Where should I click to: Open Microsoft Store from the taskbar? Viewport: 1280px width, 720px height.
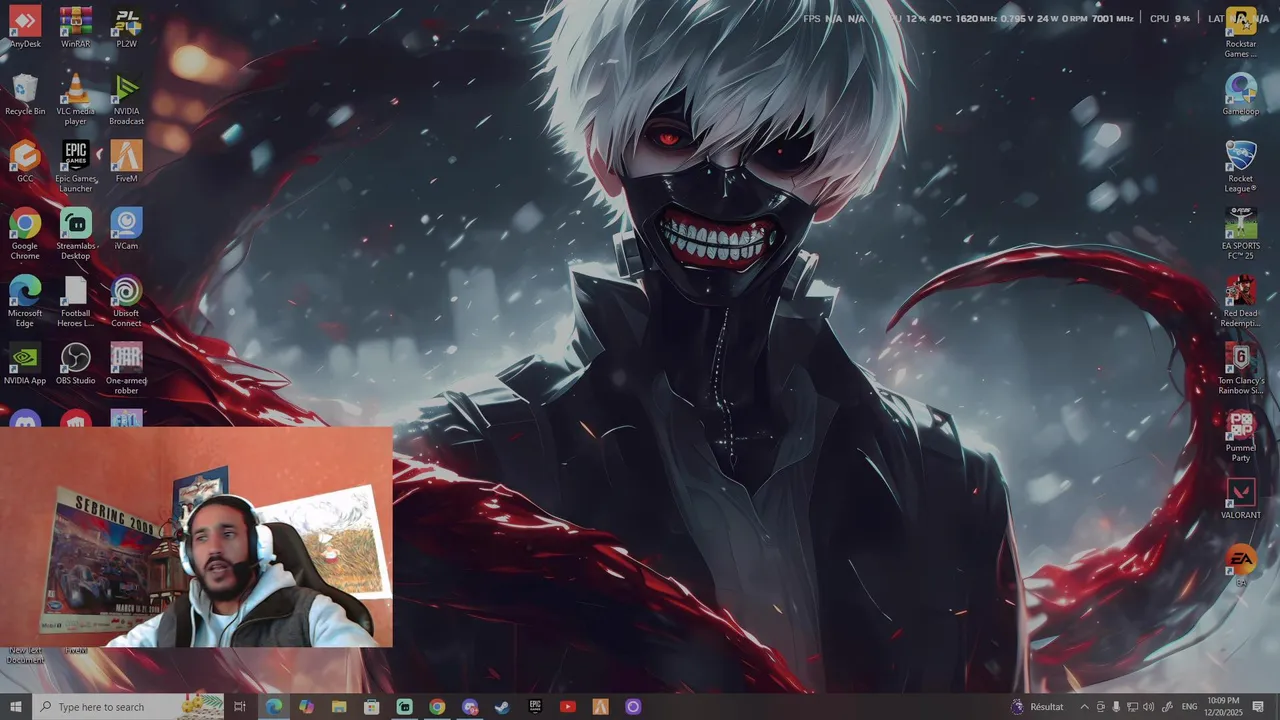click(372, 707)
